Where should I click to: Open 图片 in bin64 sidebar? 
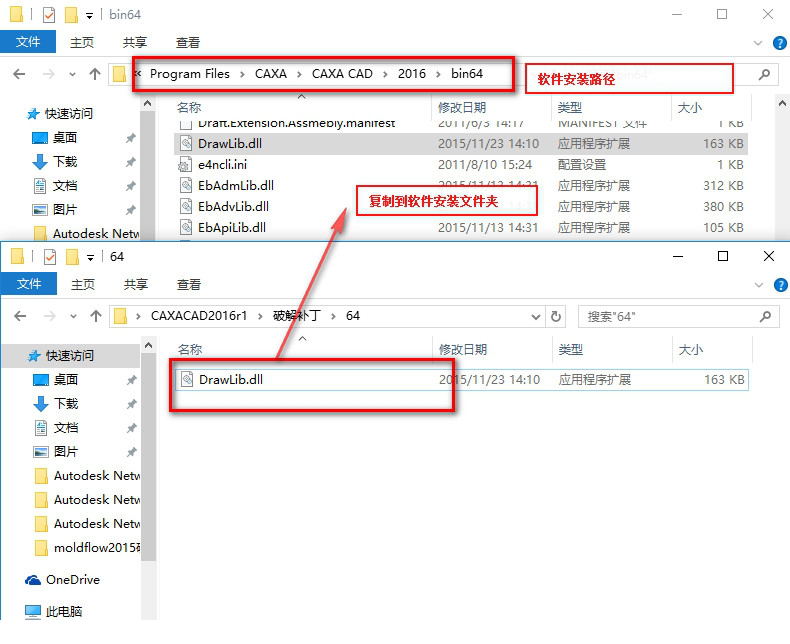coord(64,210)
